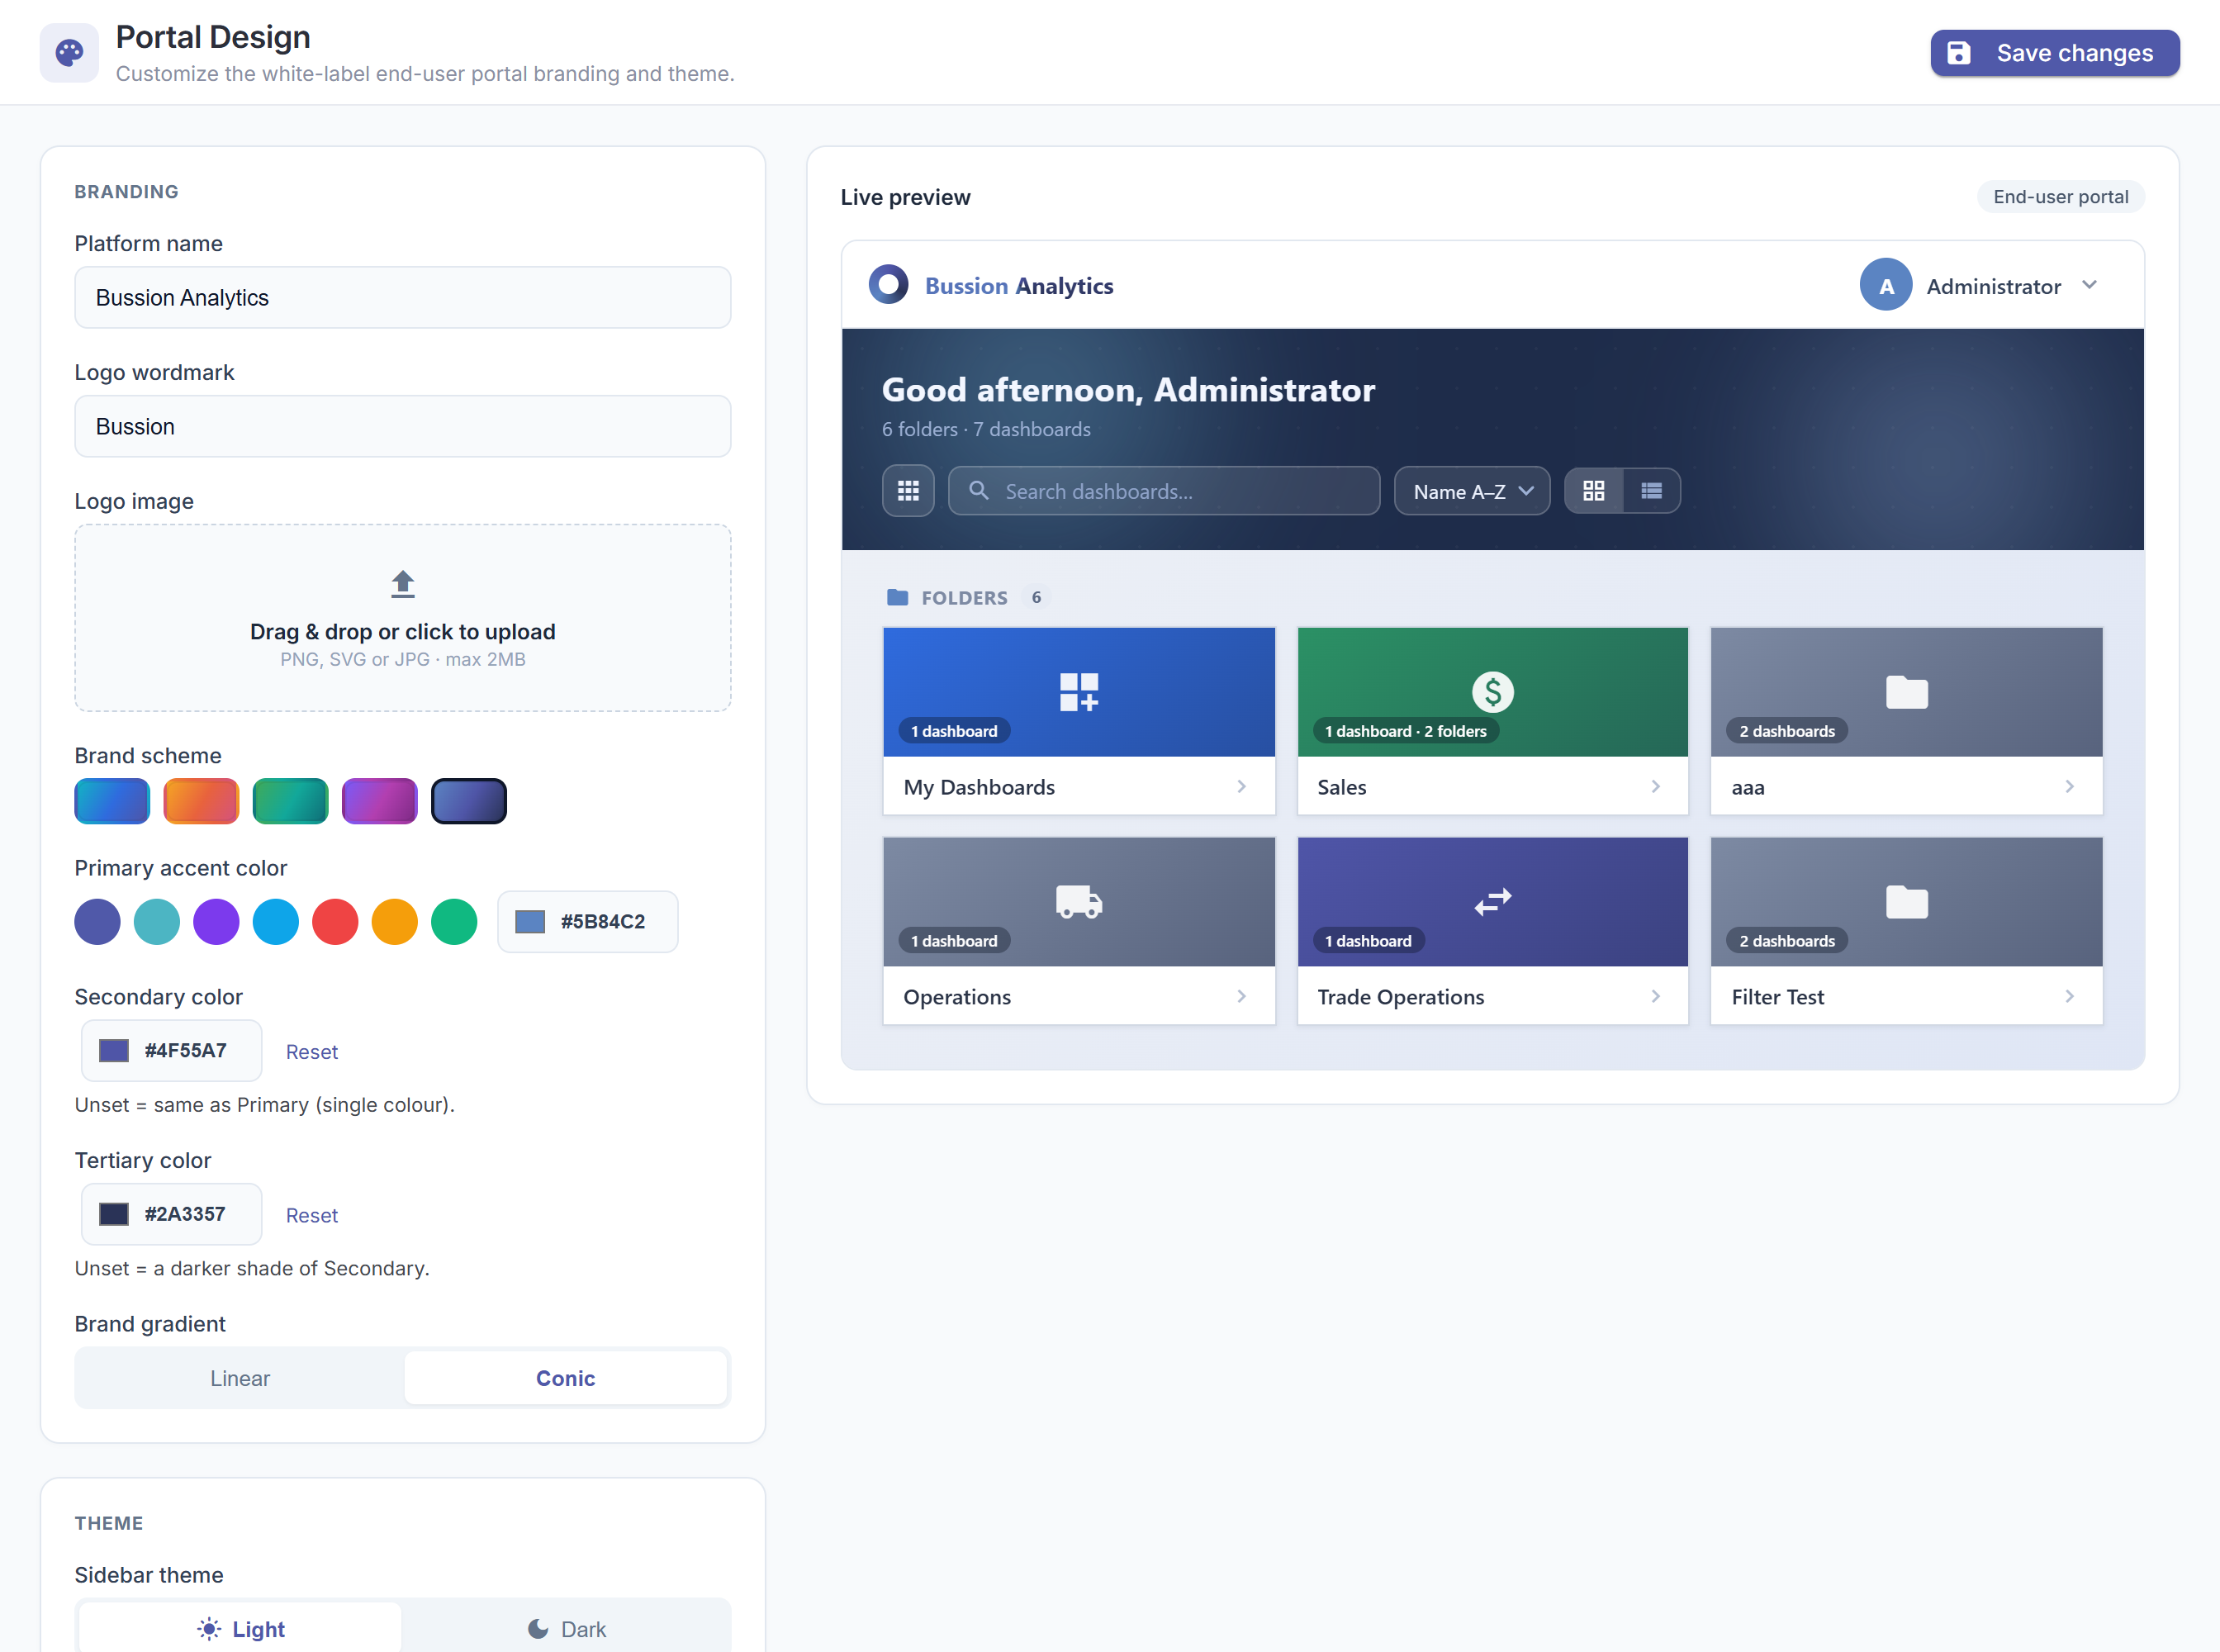The width and height of the screenshot is (2220, 1652).
Task: Click the Bussion ring logo in preview
Action: (x=888, y=285)
